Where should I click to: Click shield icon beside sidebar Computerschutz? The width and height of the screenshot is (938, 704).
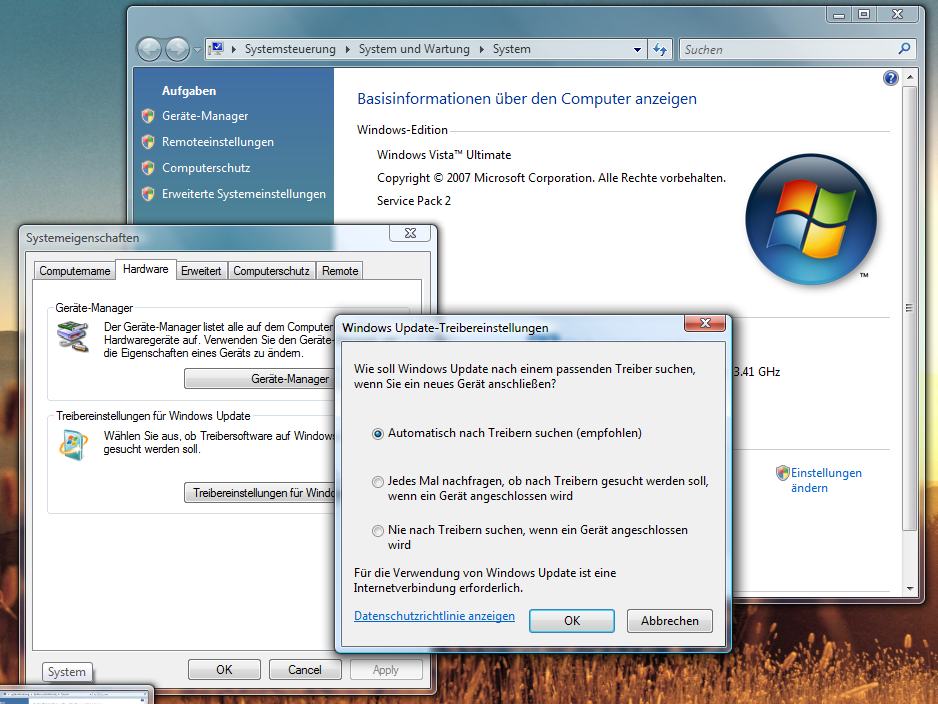coord(148,168)
